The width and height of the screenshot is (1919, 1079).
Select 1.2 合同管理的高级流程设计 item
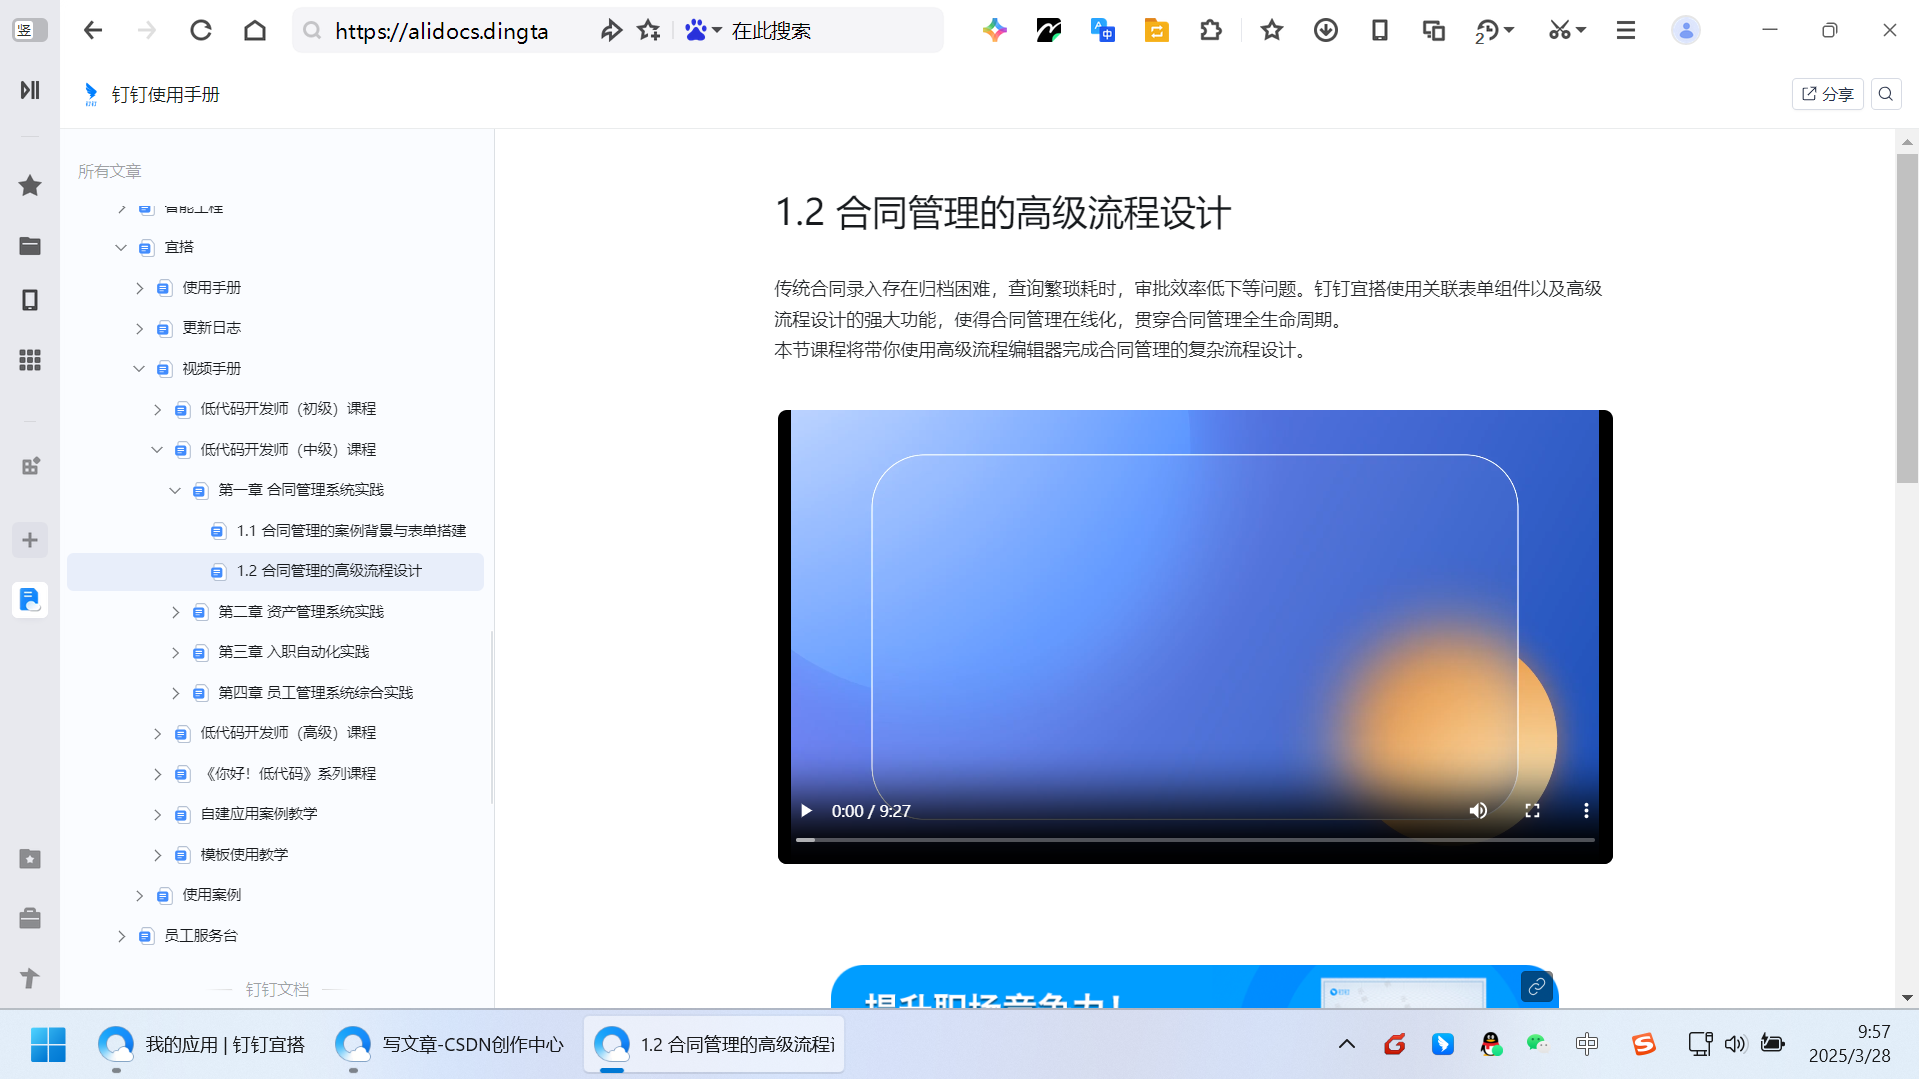coord(275,571)
